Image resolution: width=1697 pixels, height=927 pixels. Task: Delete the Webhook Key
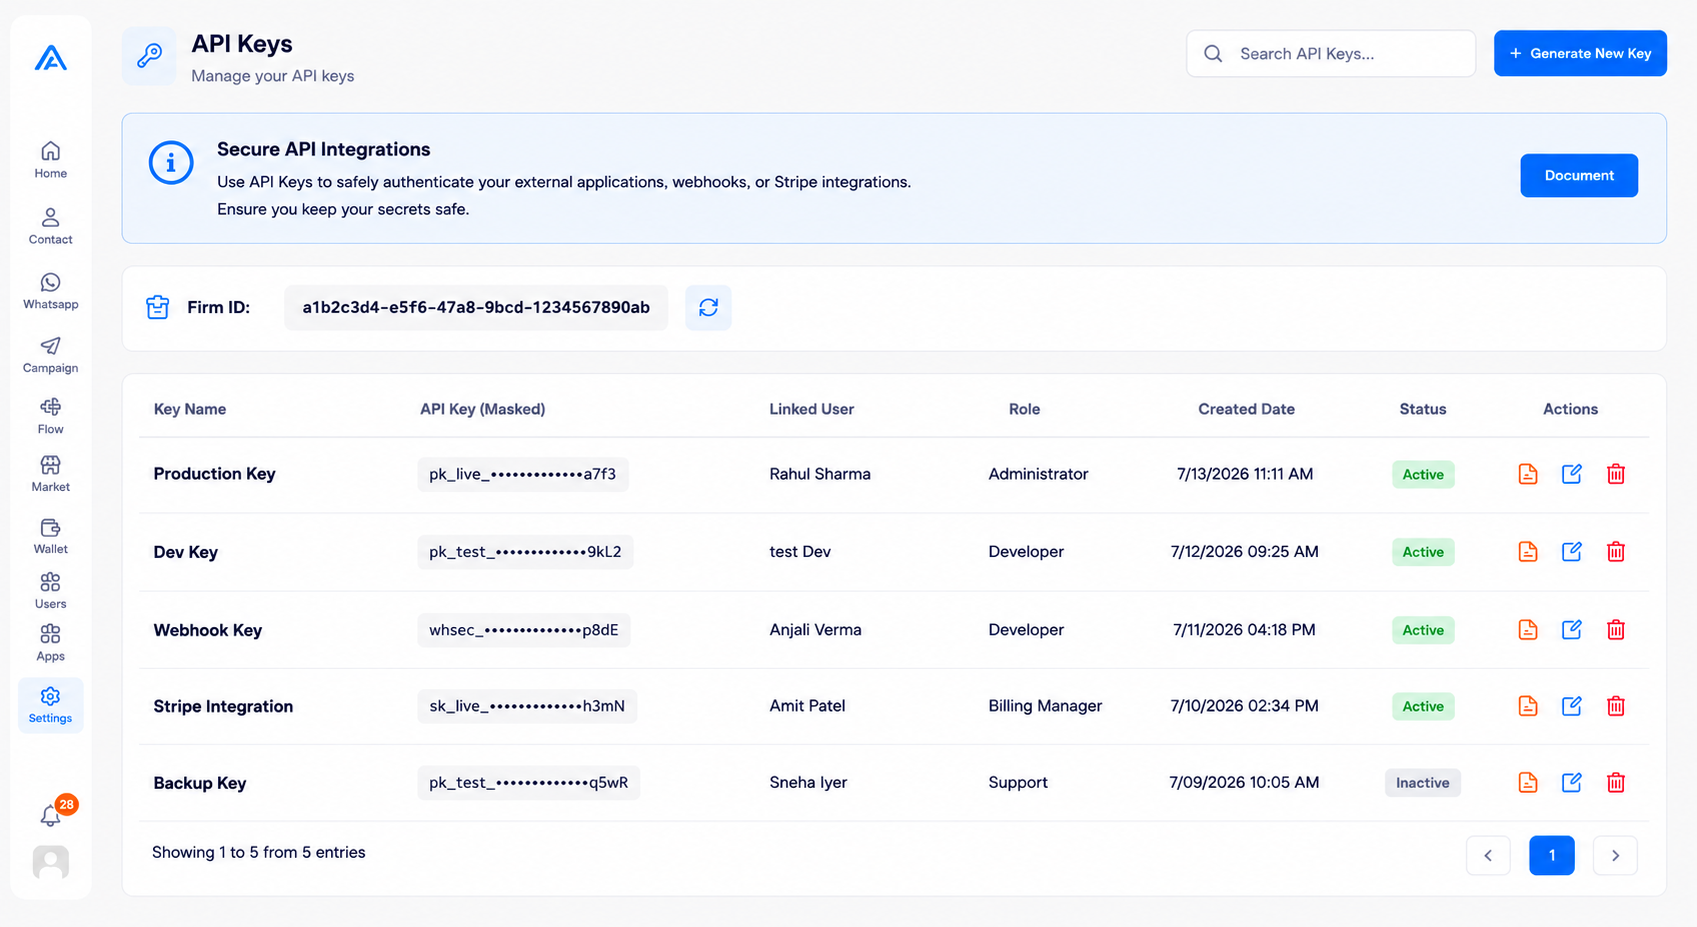pos(1615,629)
